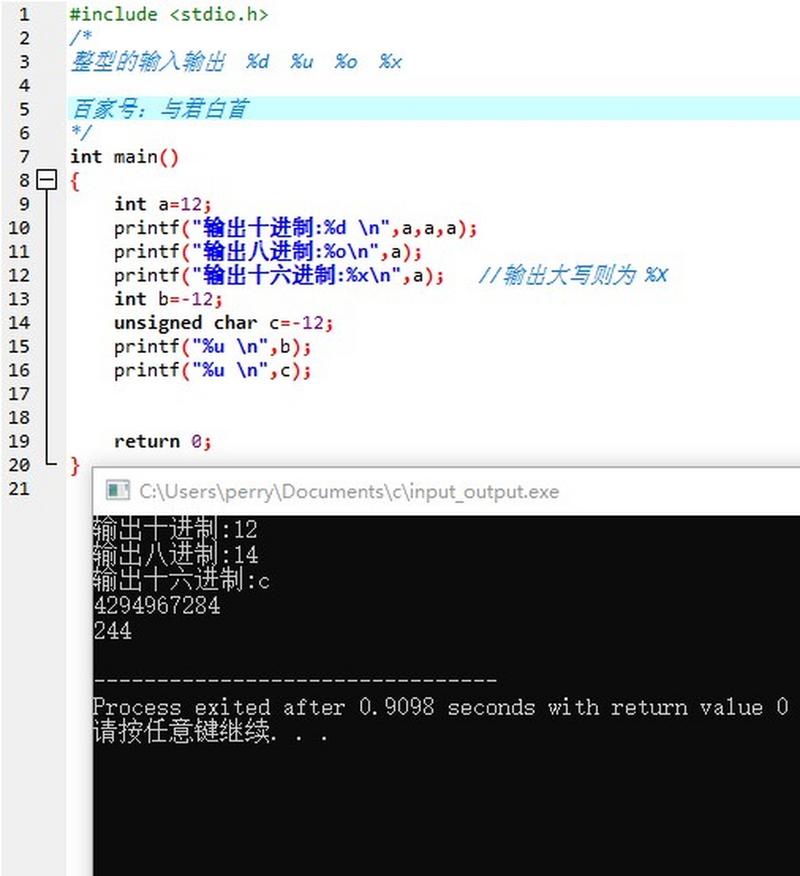Click the highlighted comment '百家号：与君白首'
This screenshot has height=876, width=800.
click(159, 108)
